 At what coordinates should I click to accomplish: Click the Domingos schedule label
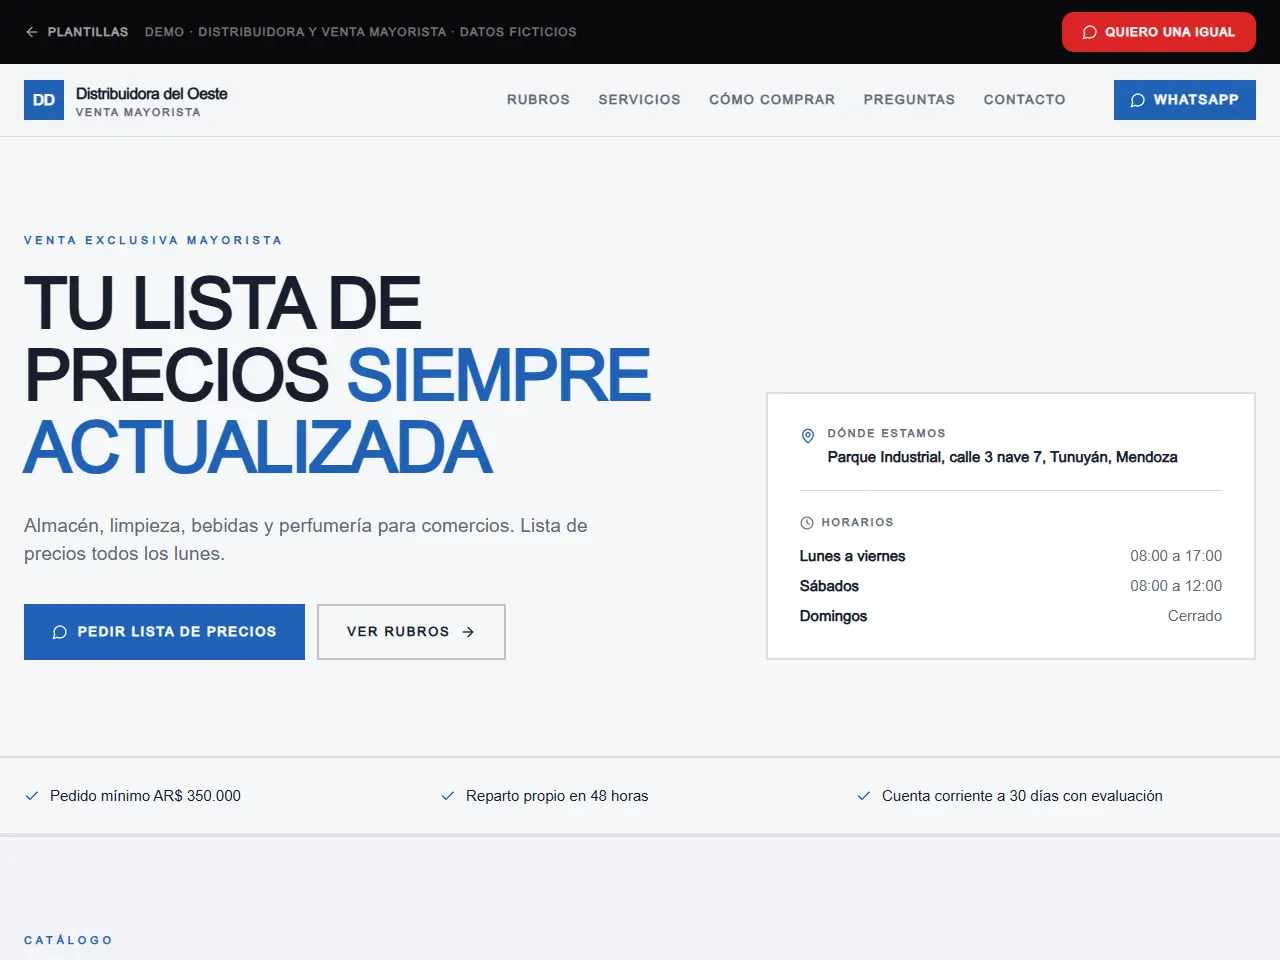click(833, 616)
